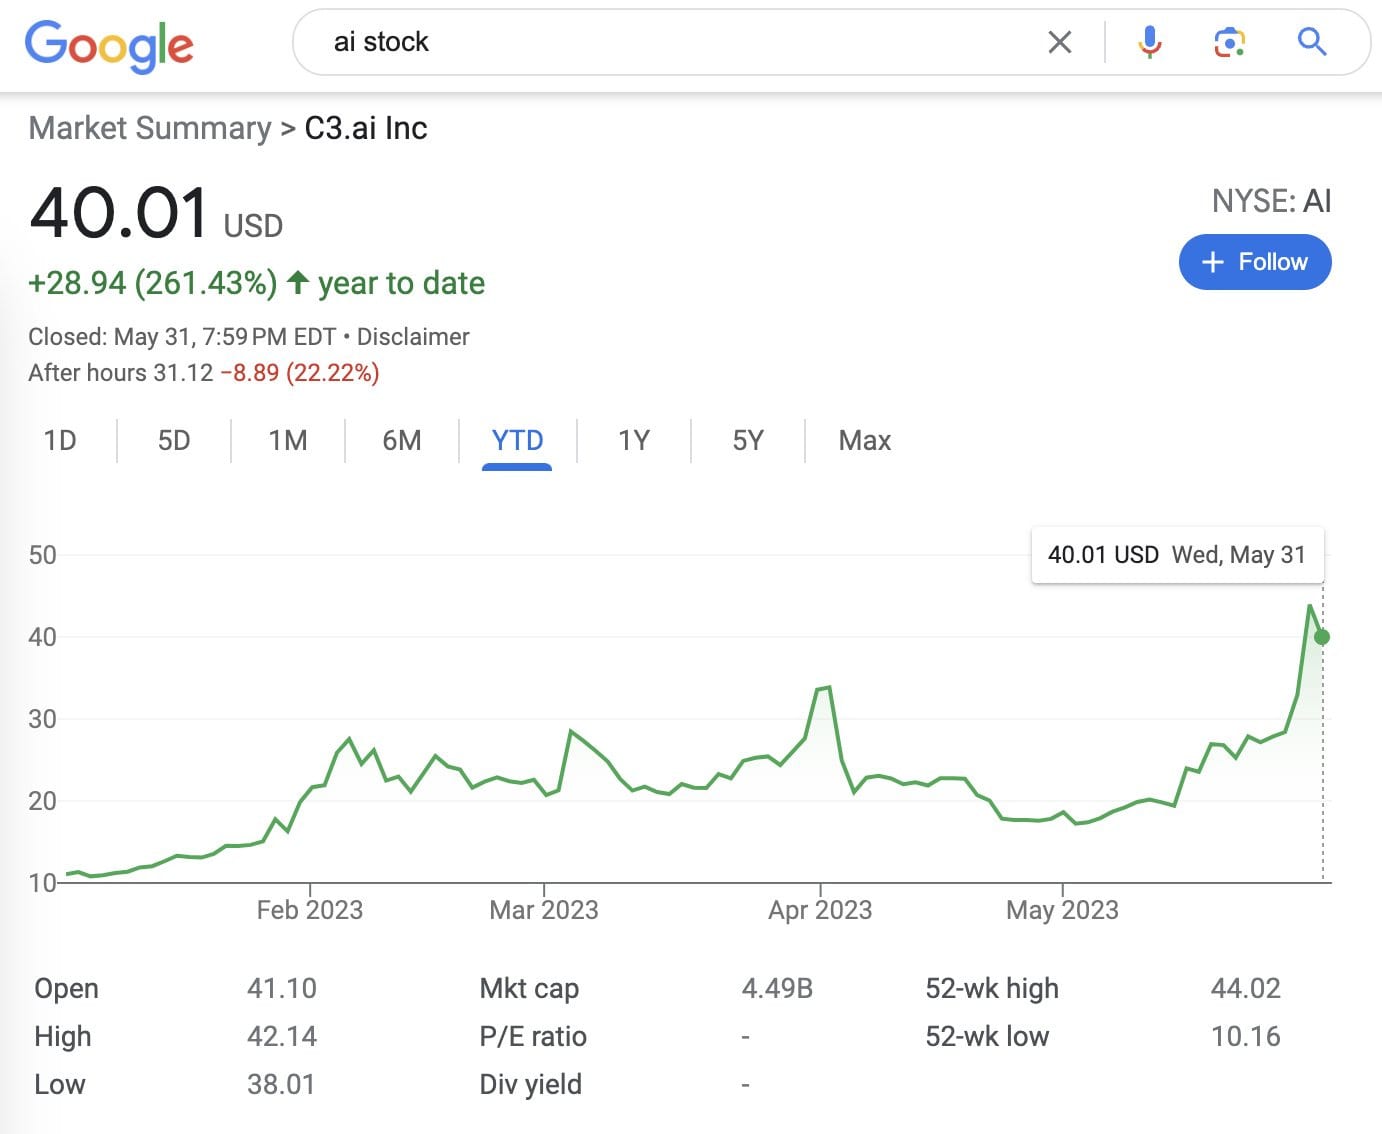Screen dimensions: 1382x1134
Task: Follow the C3.ai stock
Action: [x=1255, y=262]
